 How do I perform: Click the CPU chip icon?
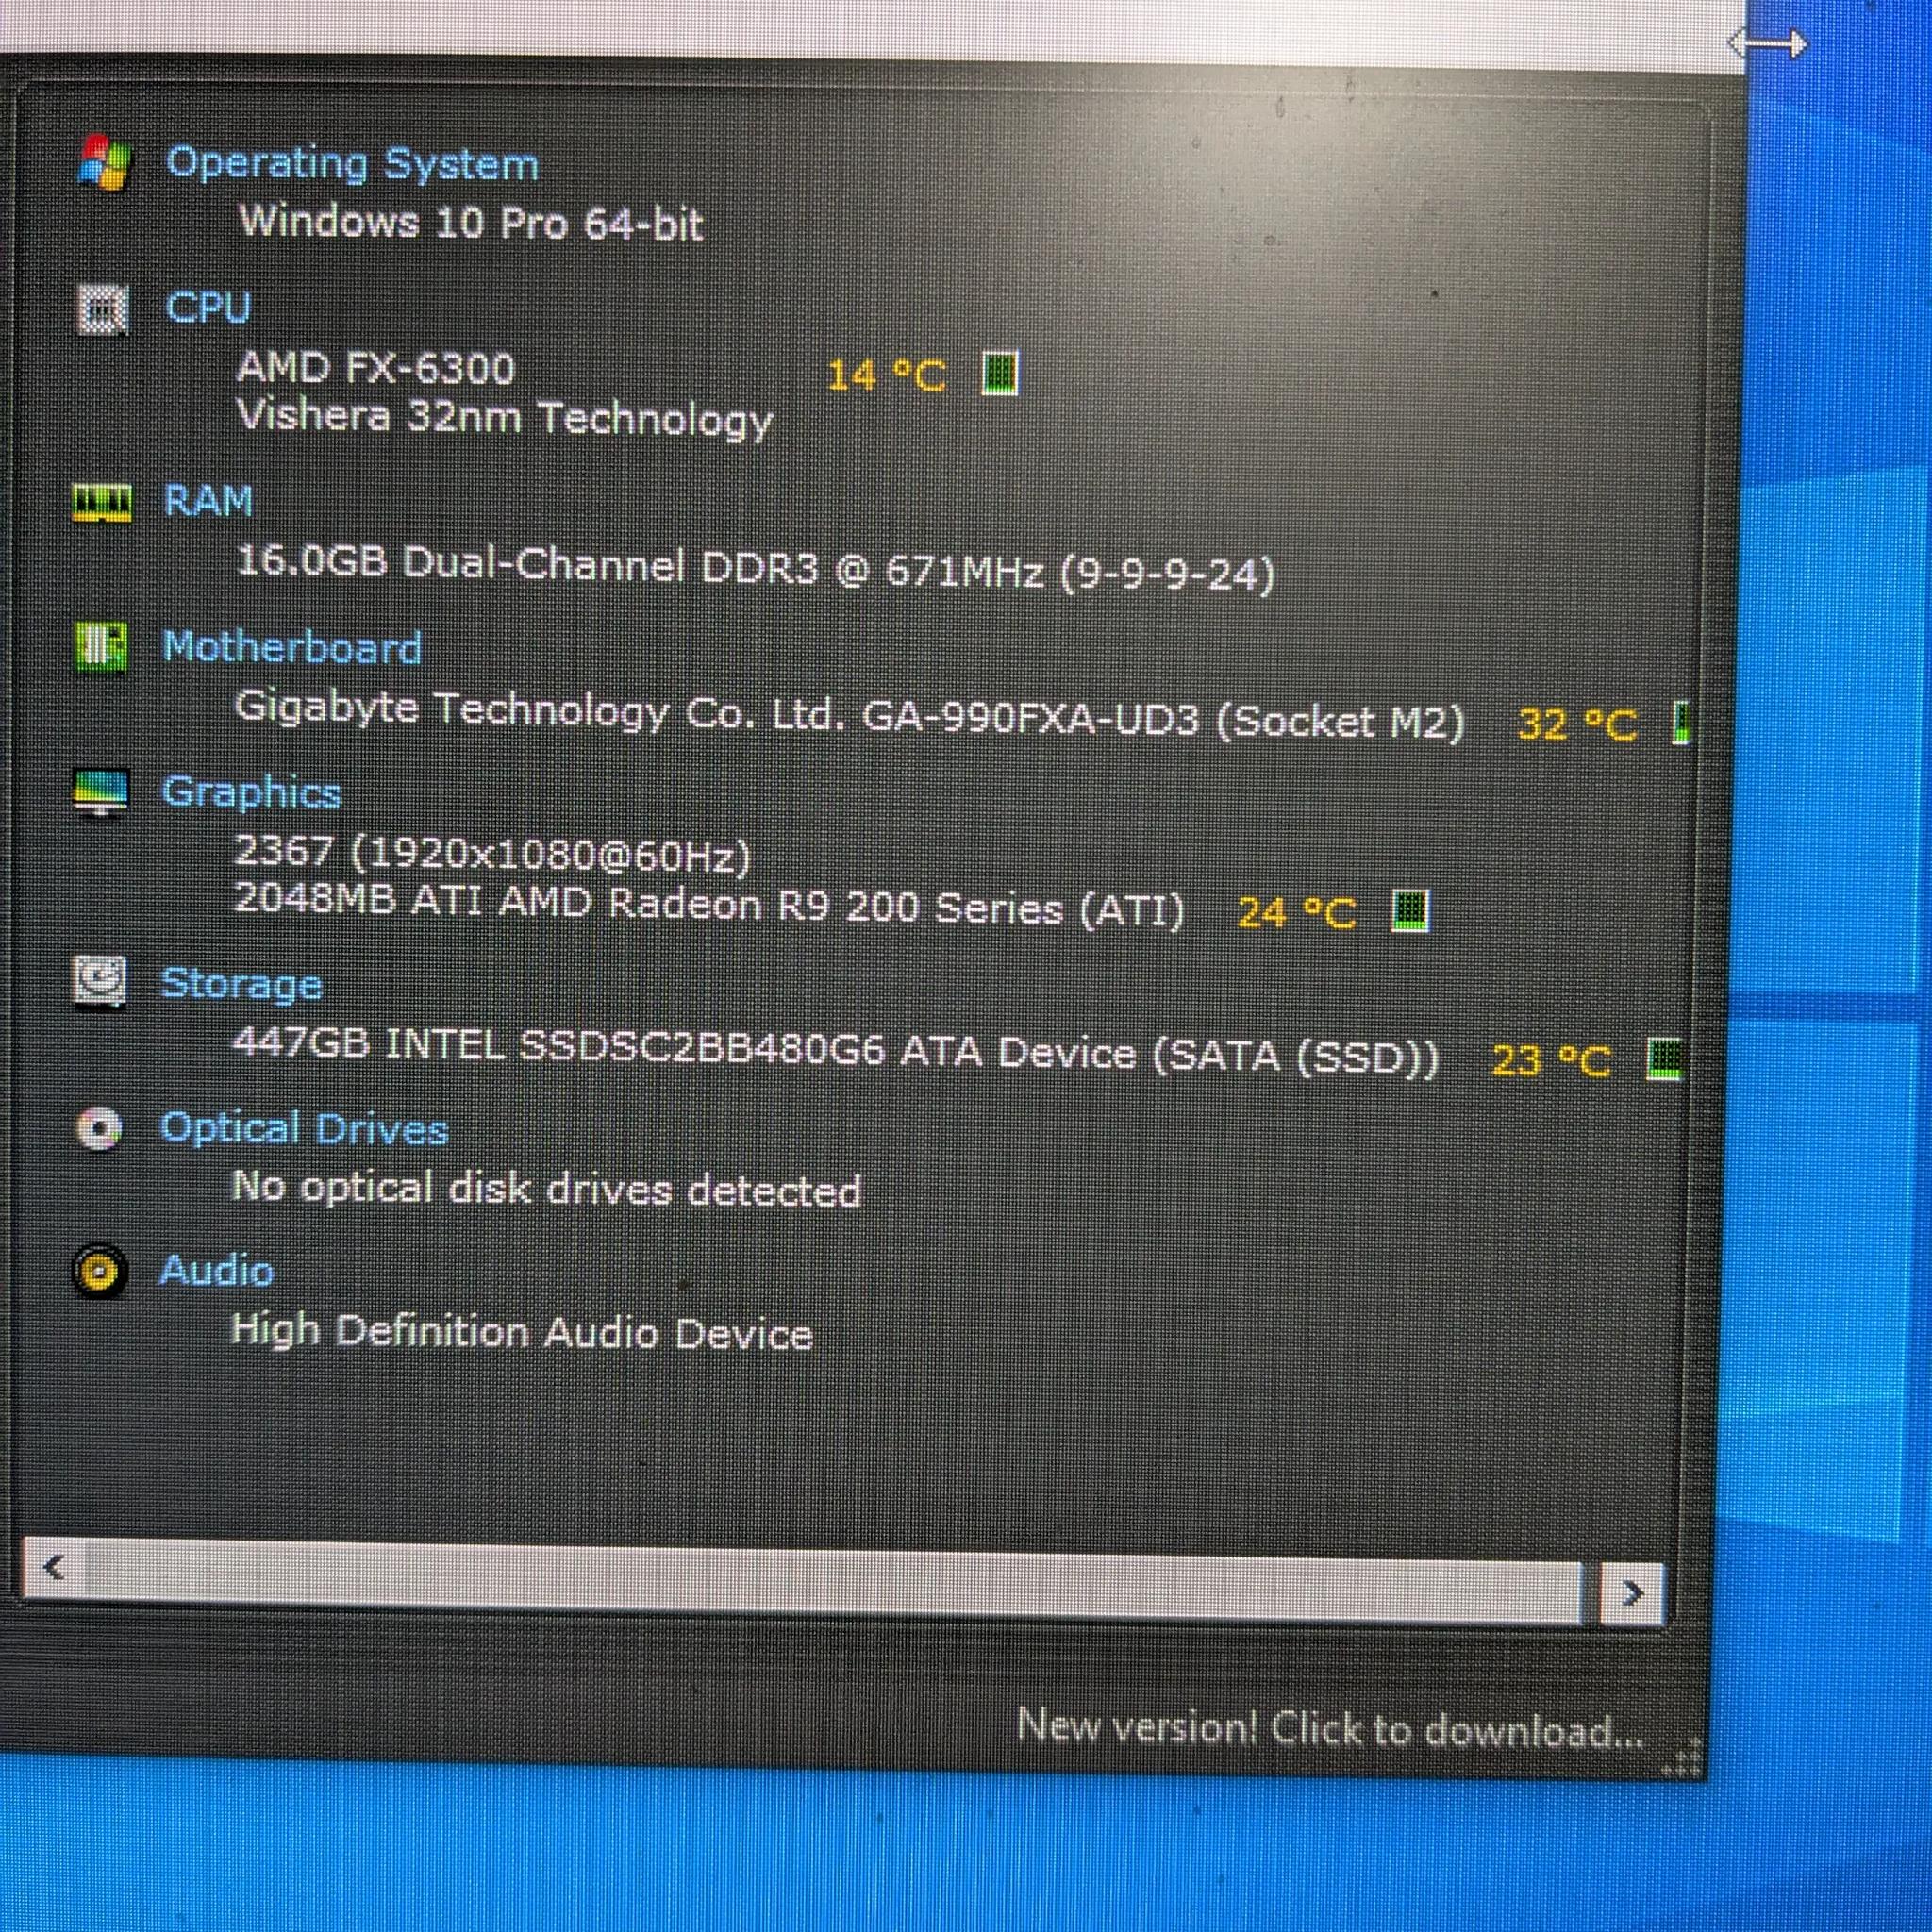pyautogui.click(x=103, y=309)
